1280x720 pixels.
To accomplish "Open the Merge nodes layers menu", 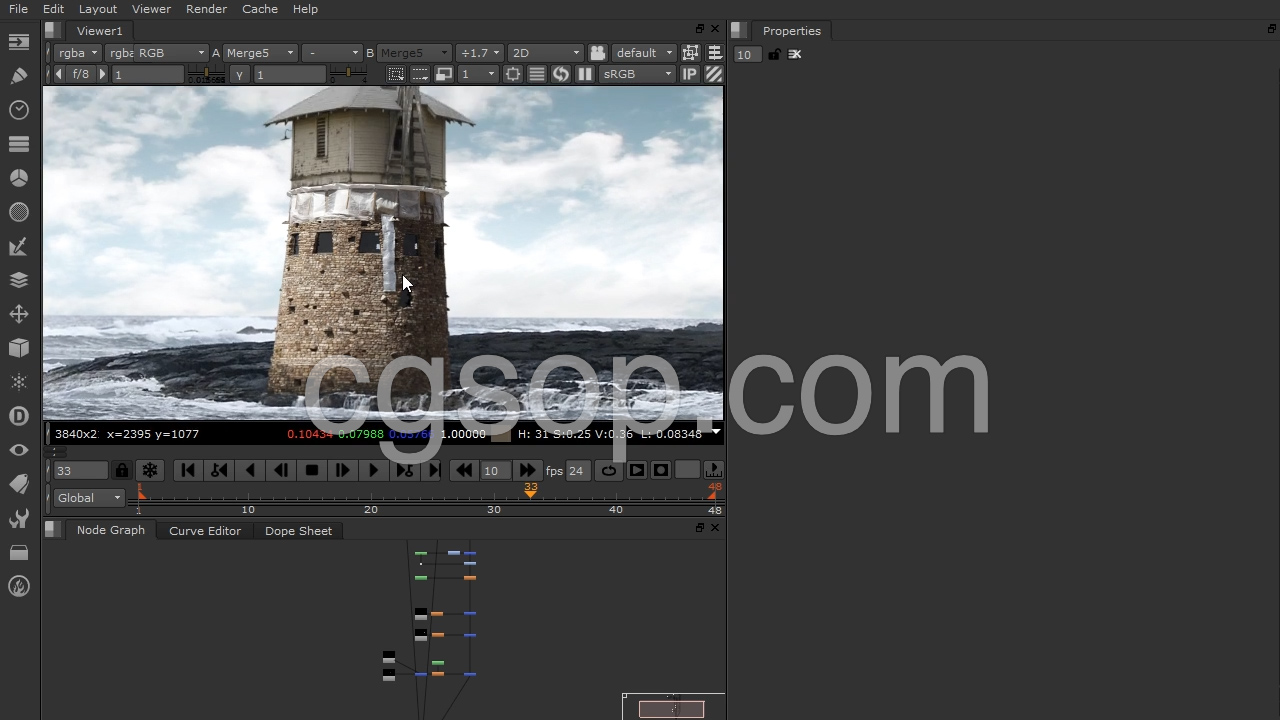I will (x=19, y=280).
